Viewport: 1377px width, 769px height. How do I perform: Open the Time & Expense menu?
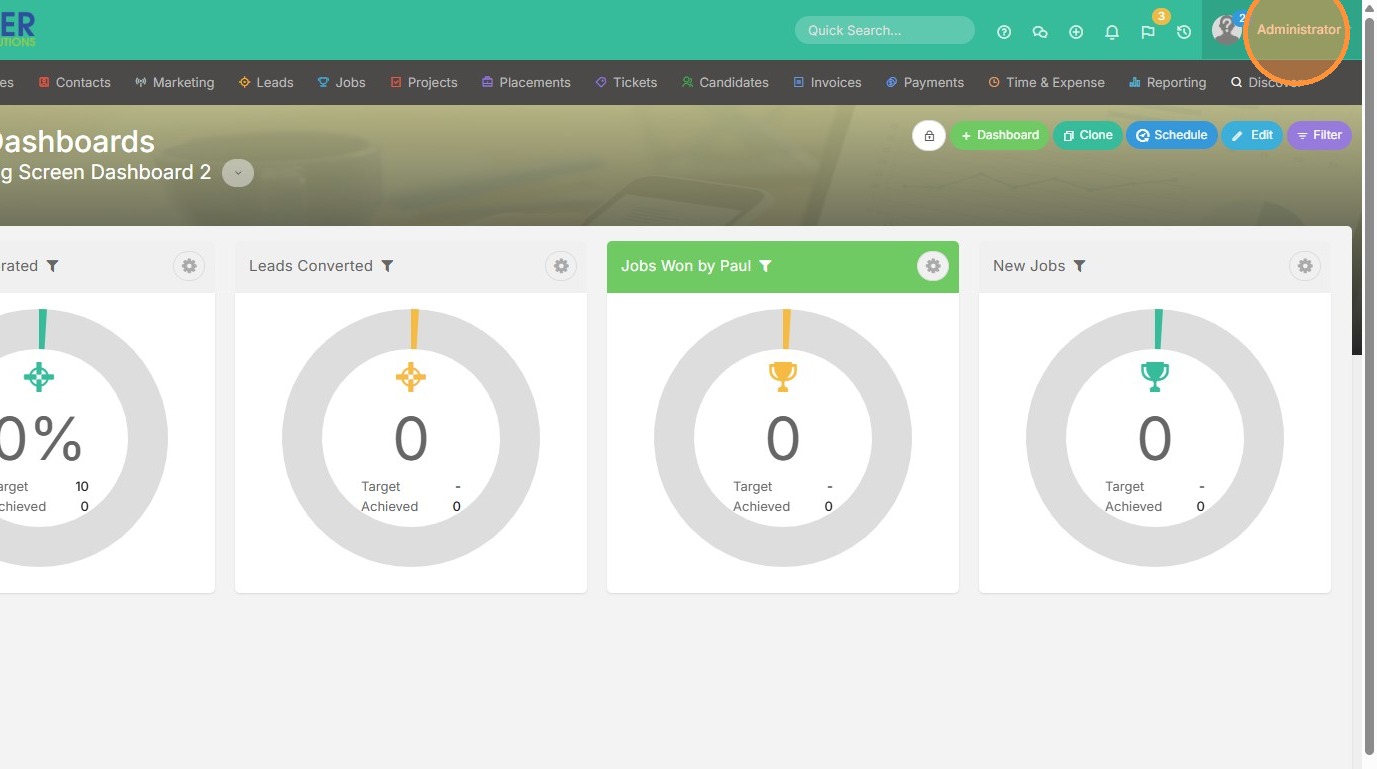coord(1046,83)
